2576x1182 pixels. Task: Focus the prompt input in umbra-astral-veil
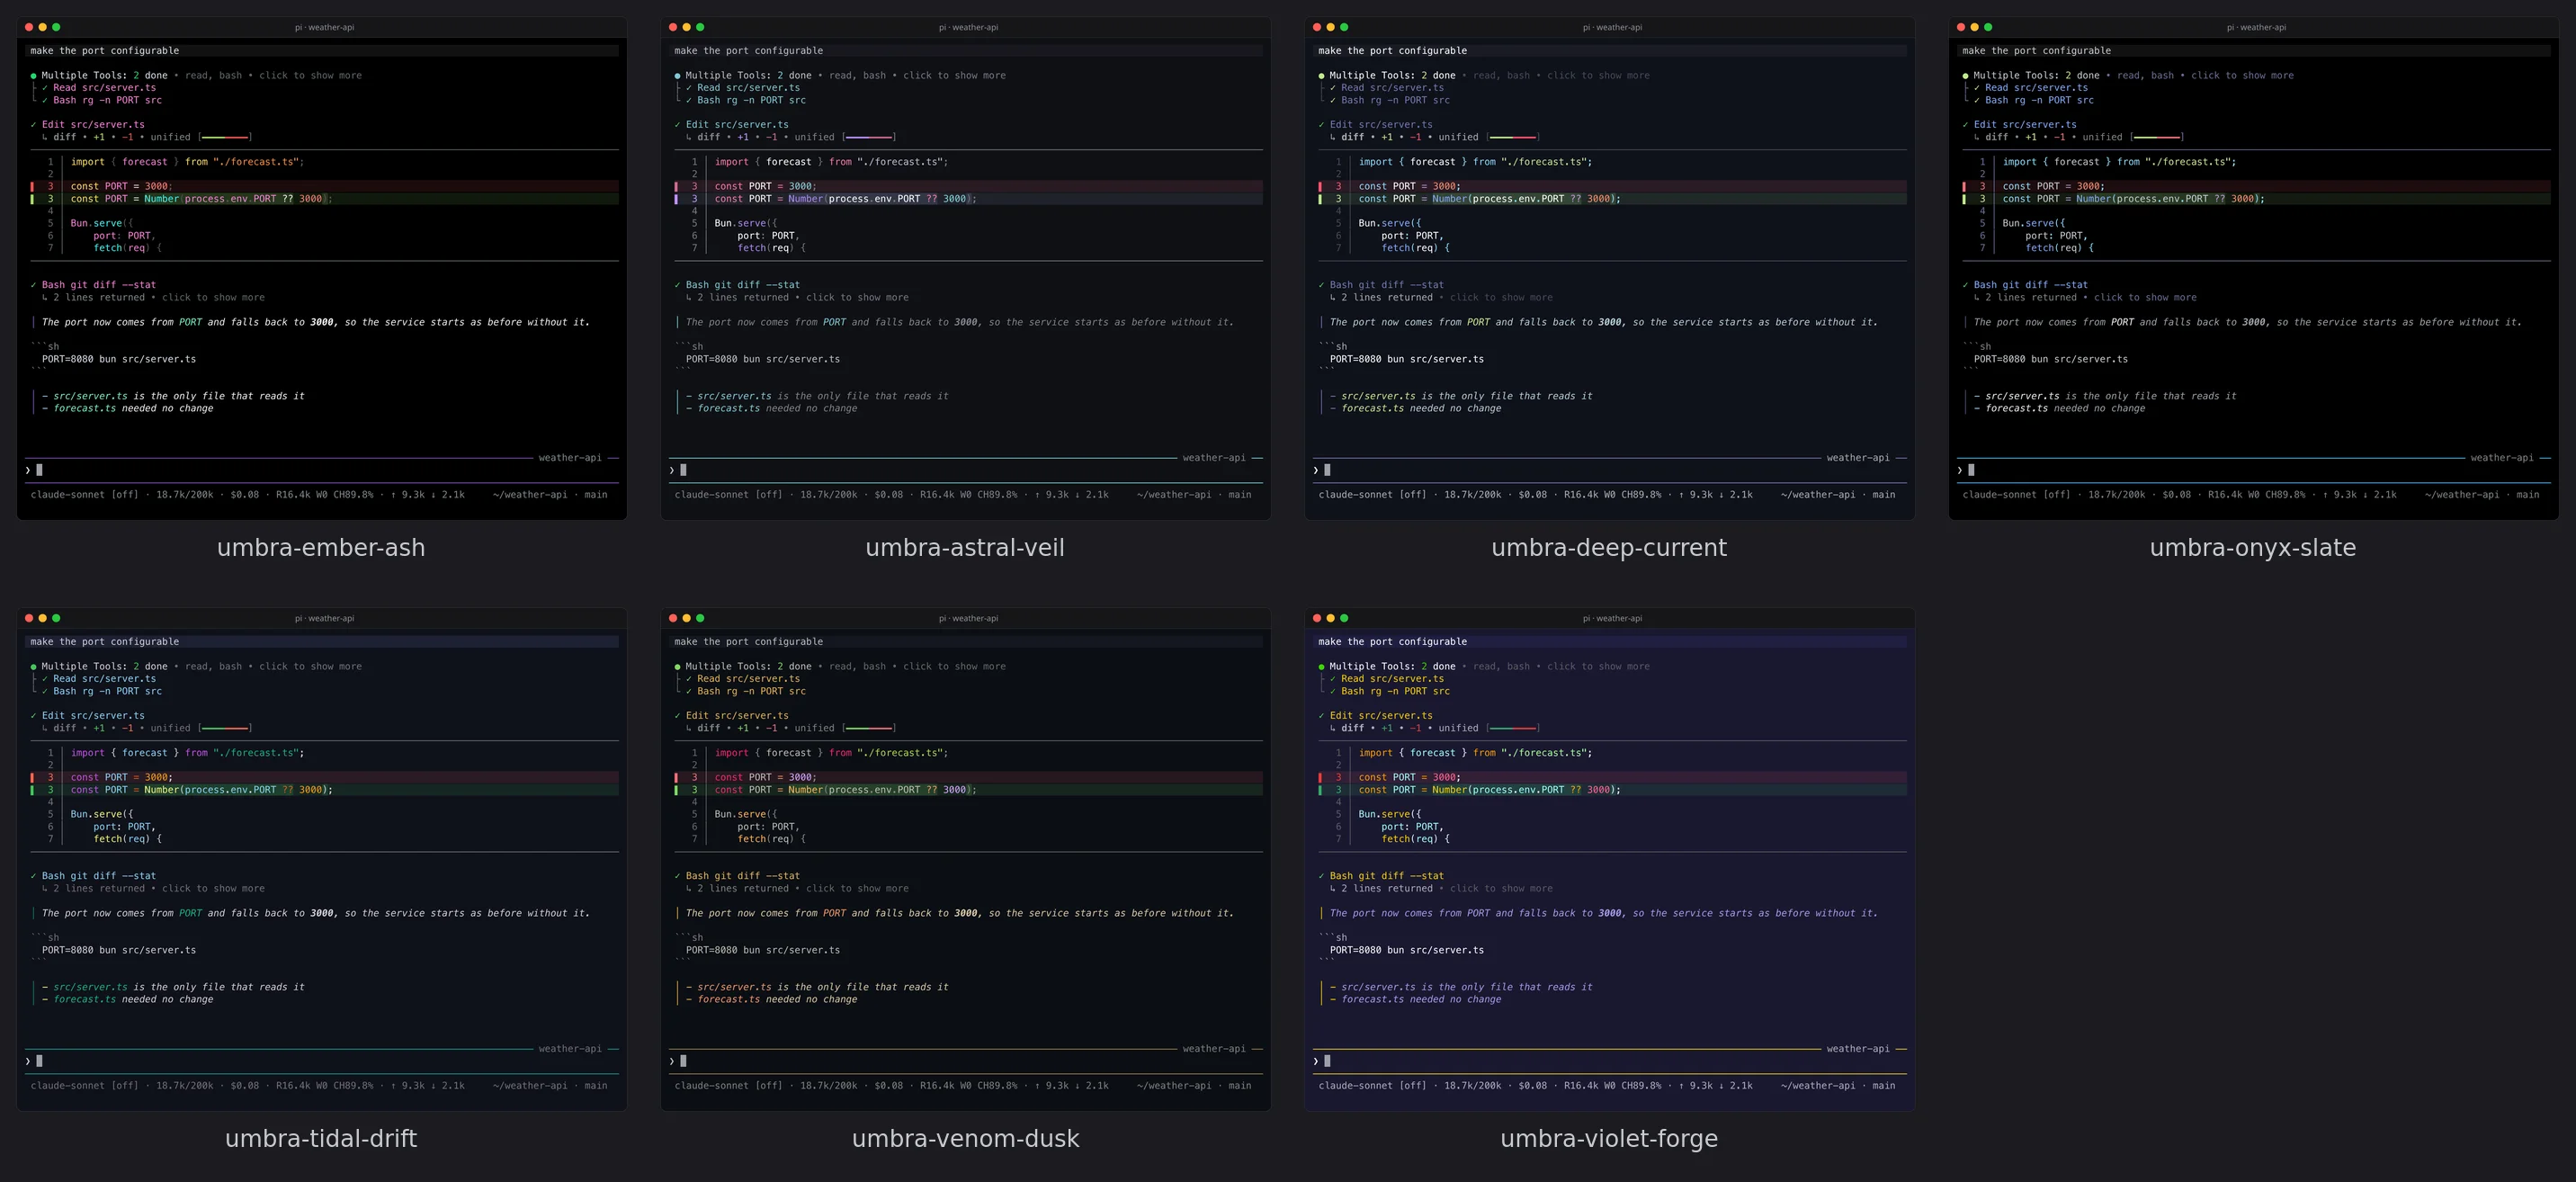966,470
